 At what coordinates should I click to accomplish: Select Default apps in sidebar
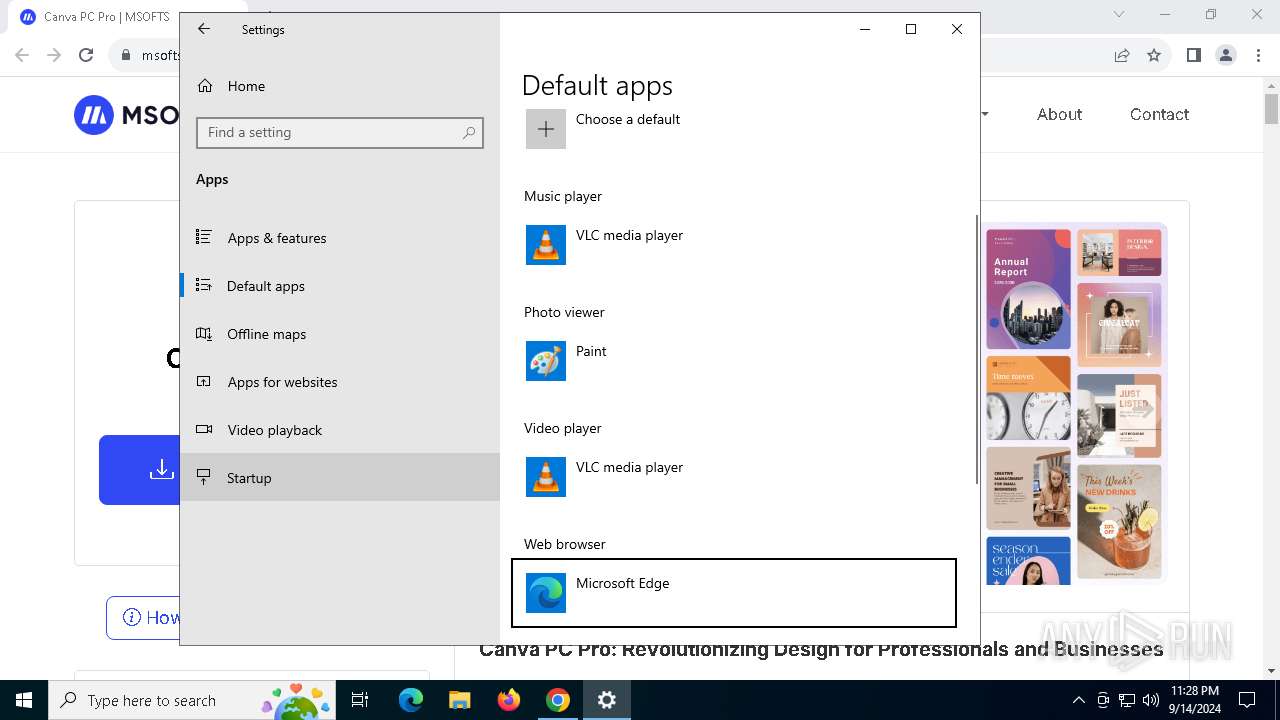[340, 286]
